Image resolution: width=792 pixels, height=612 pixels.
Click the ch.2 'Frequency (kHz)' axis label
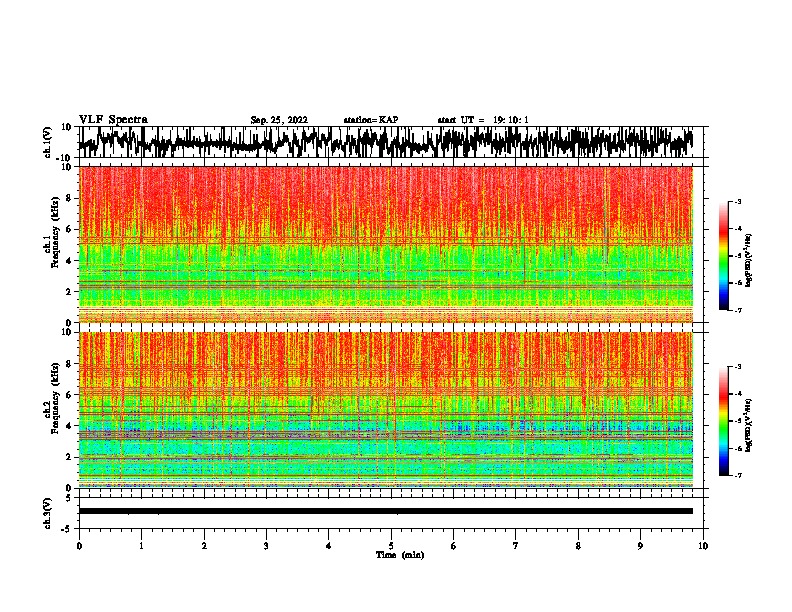[55, 398]
